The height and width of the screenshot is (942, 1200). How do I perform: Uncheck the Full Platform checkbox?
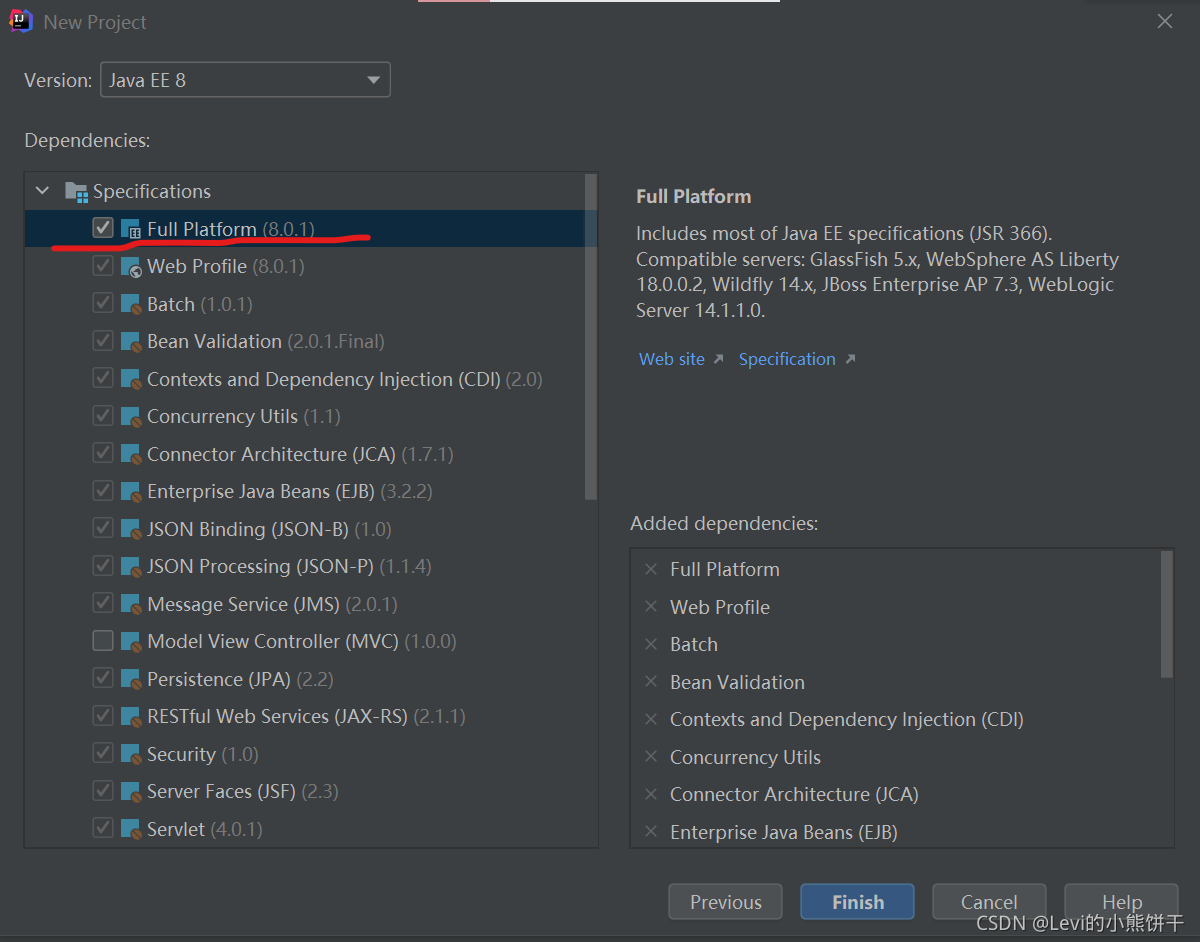pyautogui.click(x=103, y=228)
